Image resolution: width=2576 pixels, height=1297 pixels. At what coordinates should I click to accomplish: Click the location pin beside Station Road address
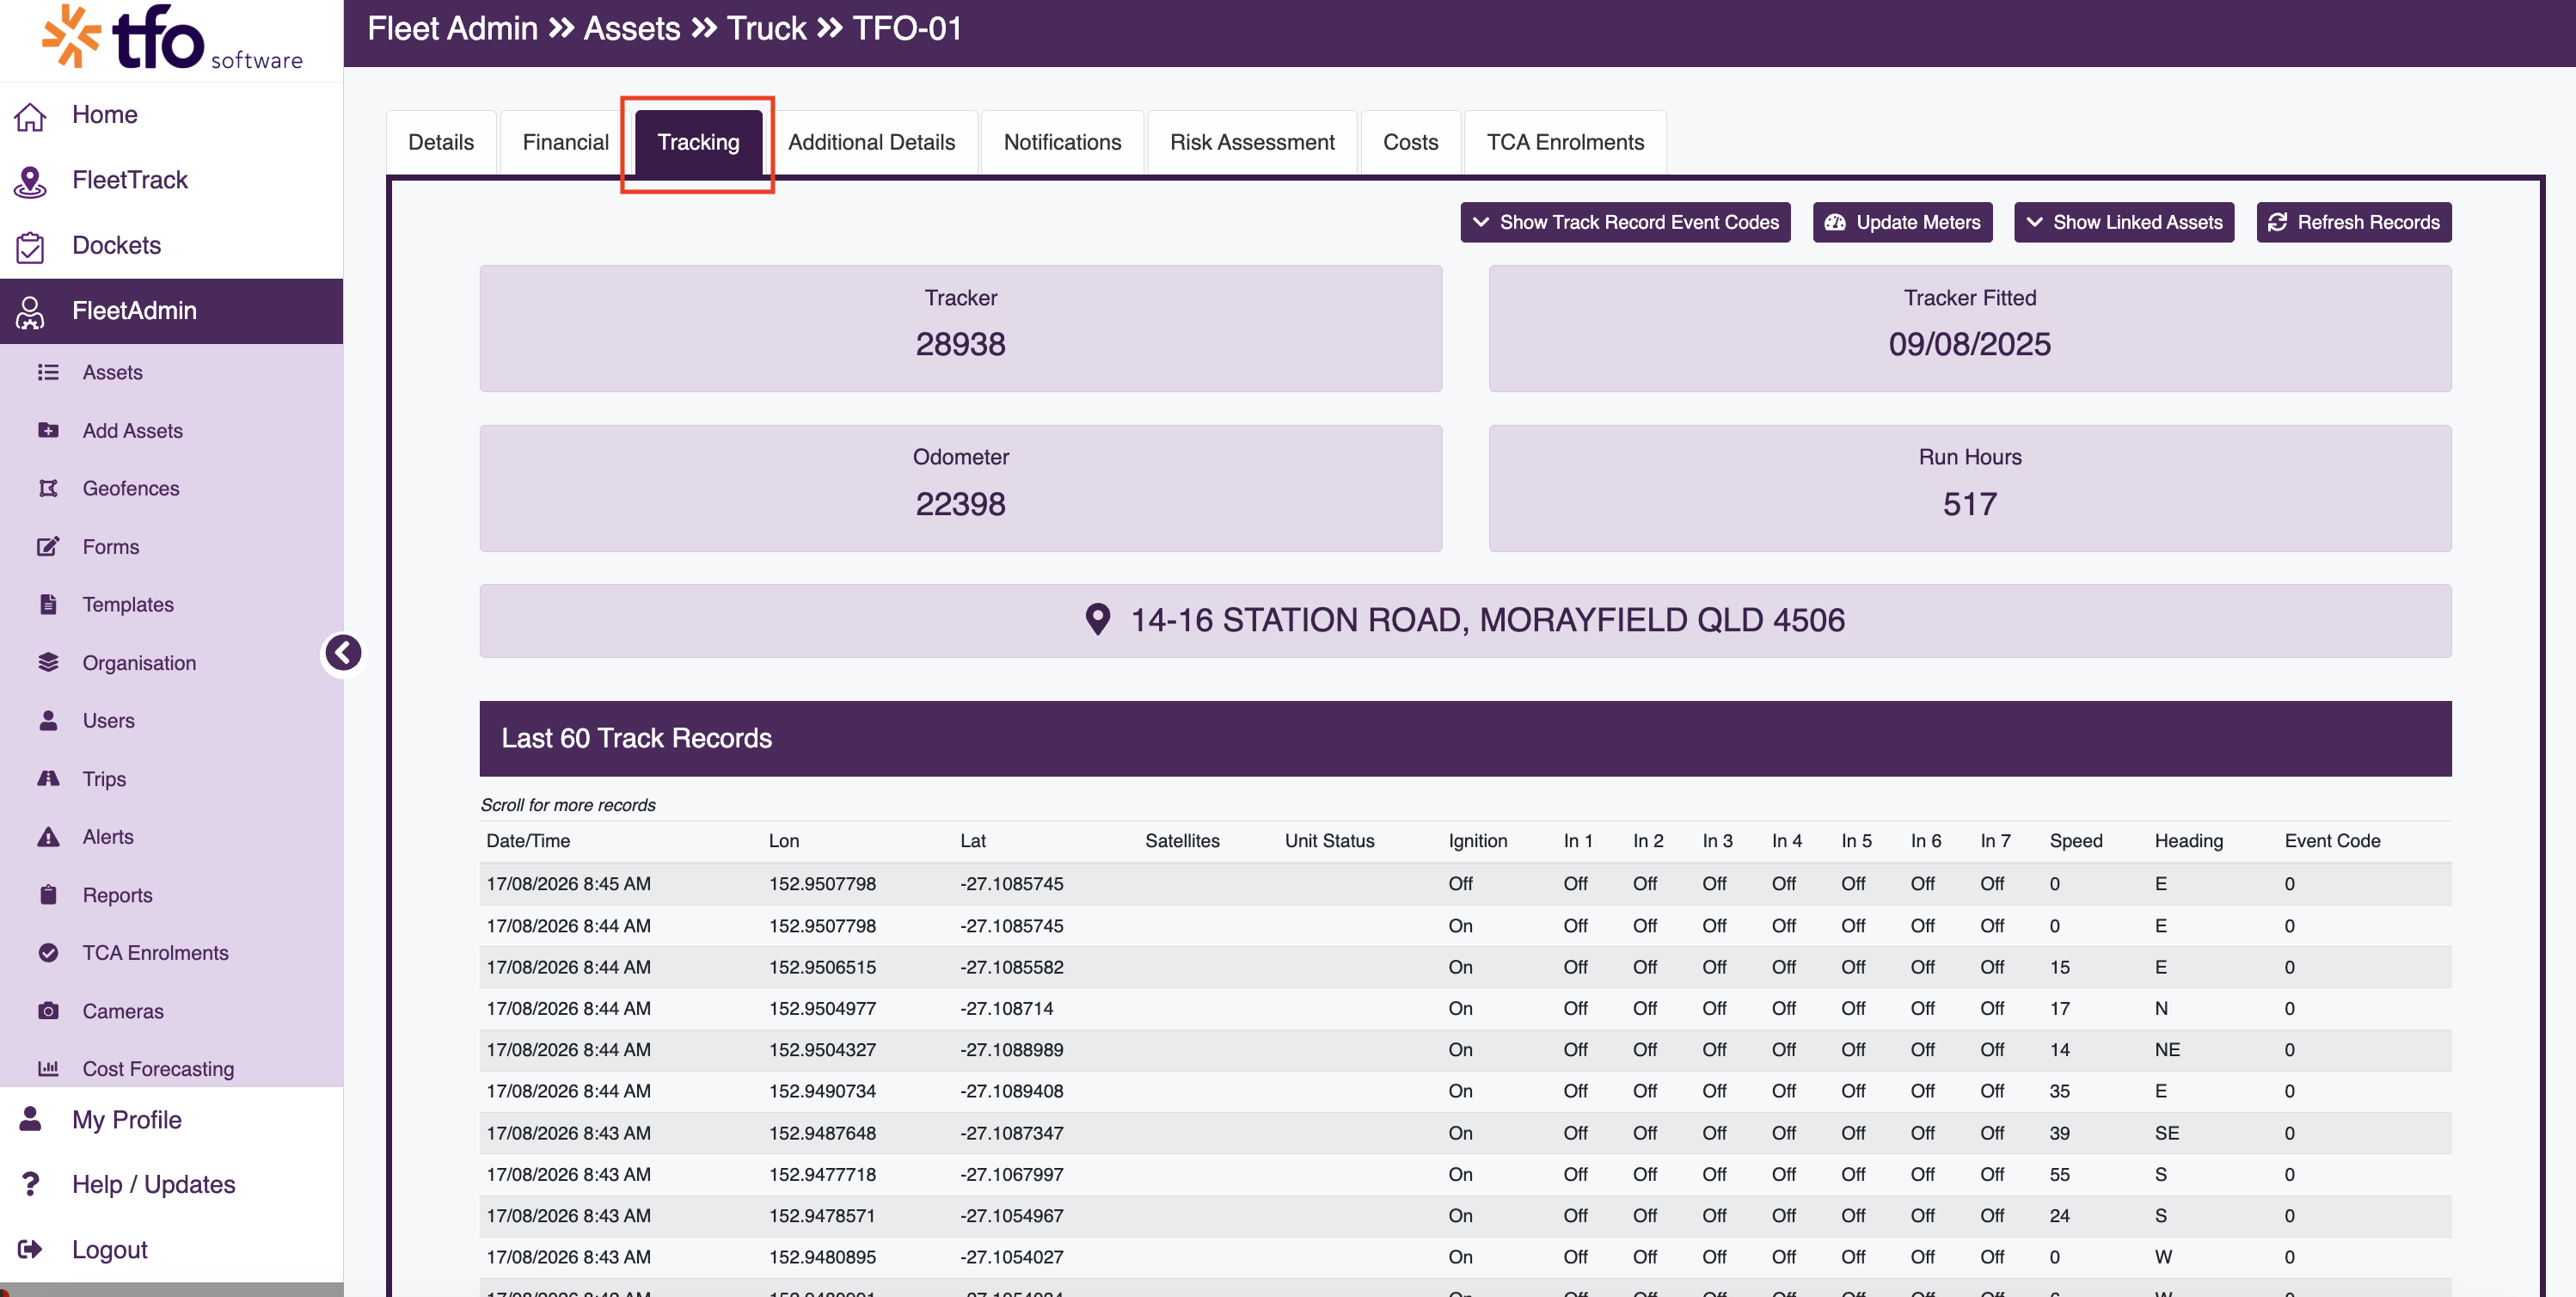coord(1097,620)
